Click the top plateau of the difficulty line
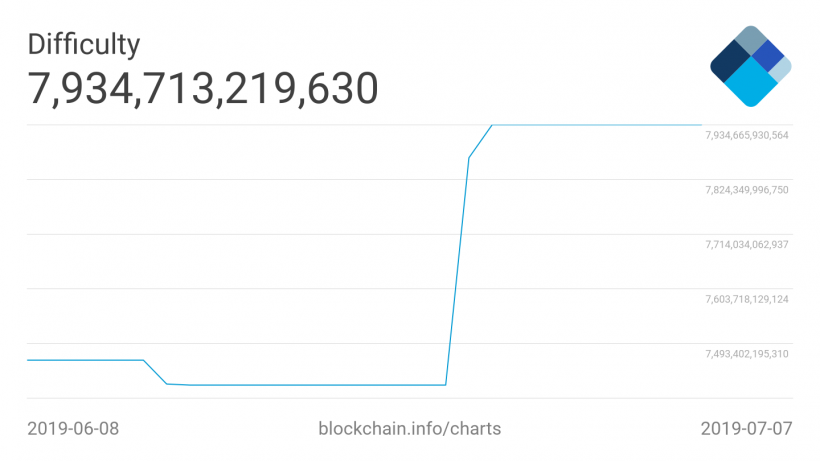Image resolution: width=820 pixels, height=461 pixels. pos(600,125)
